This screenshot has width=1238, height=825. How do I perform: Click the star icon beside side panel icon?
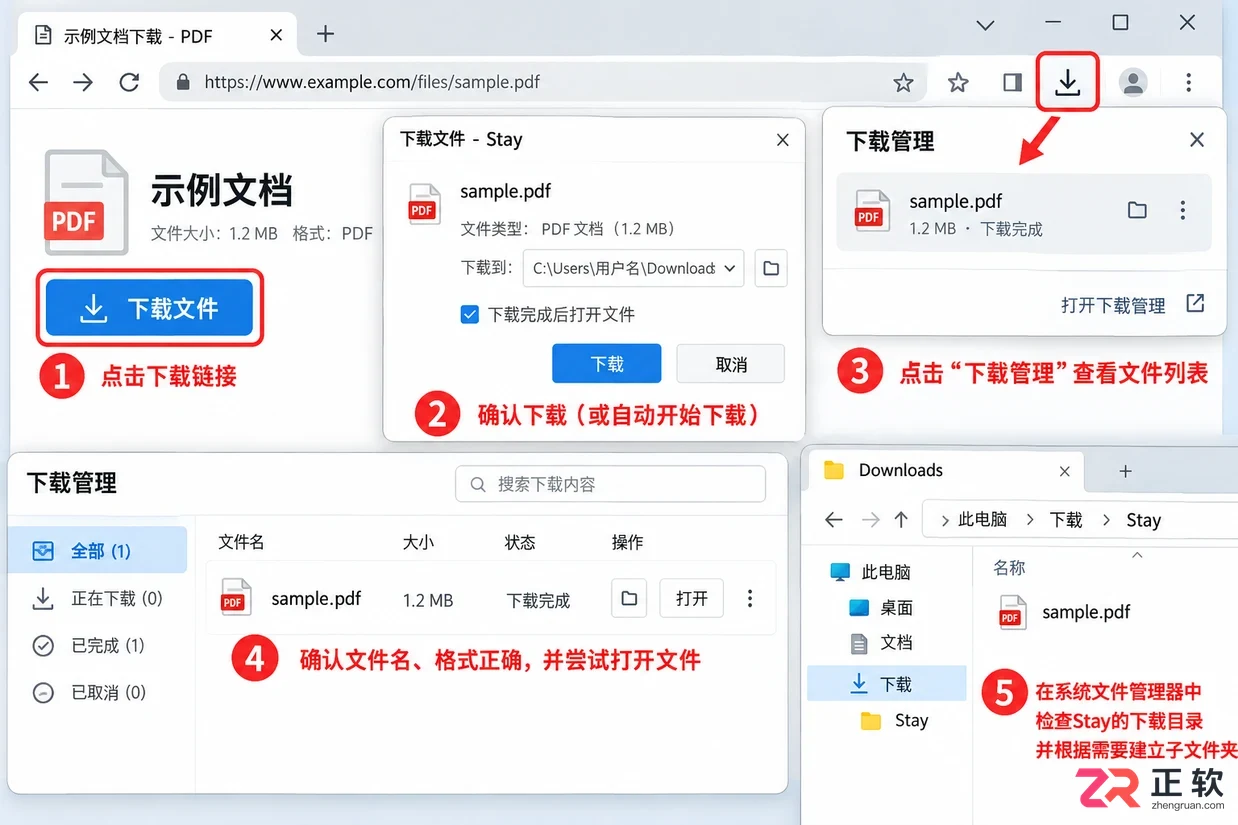[958, 83]
